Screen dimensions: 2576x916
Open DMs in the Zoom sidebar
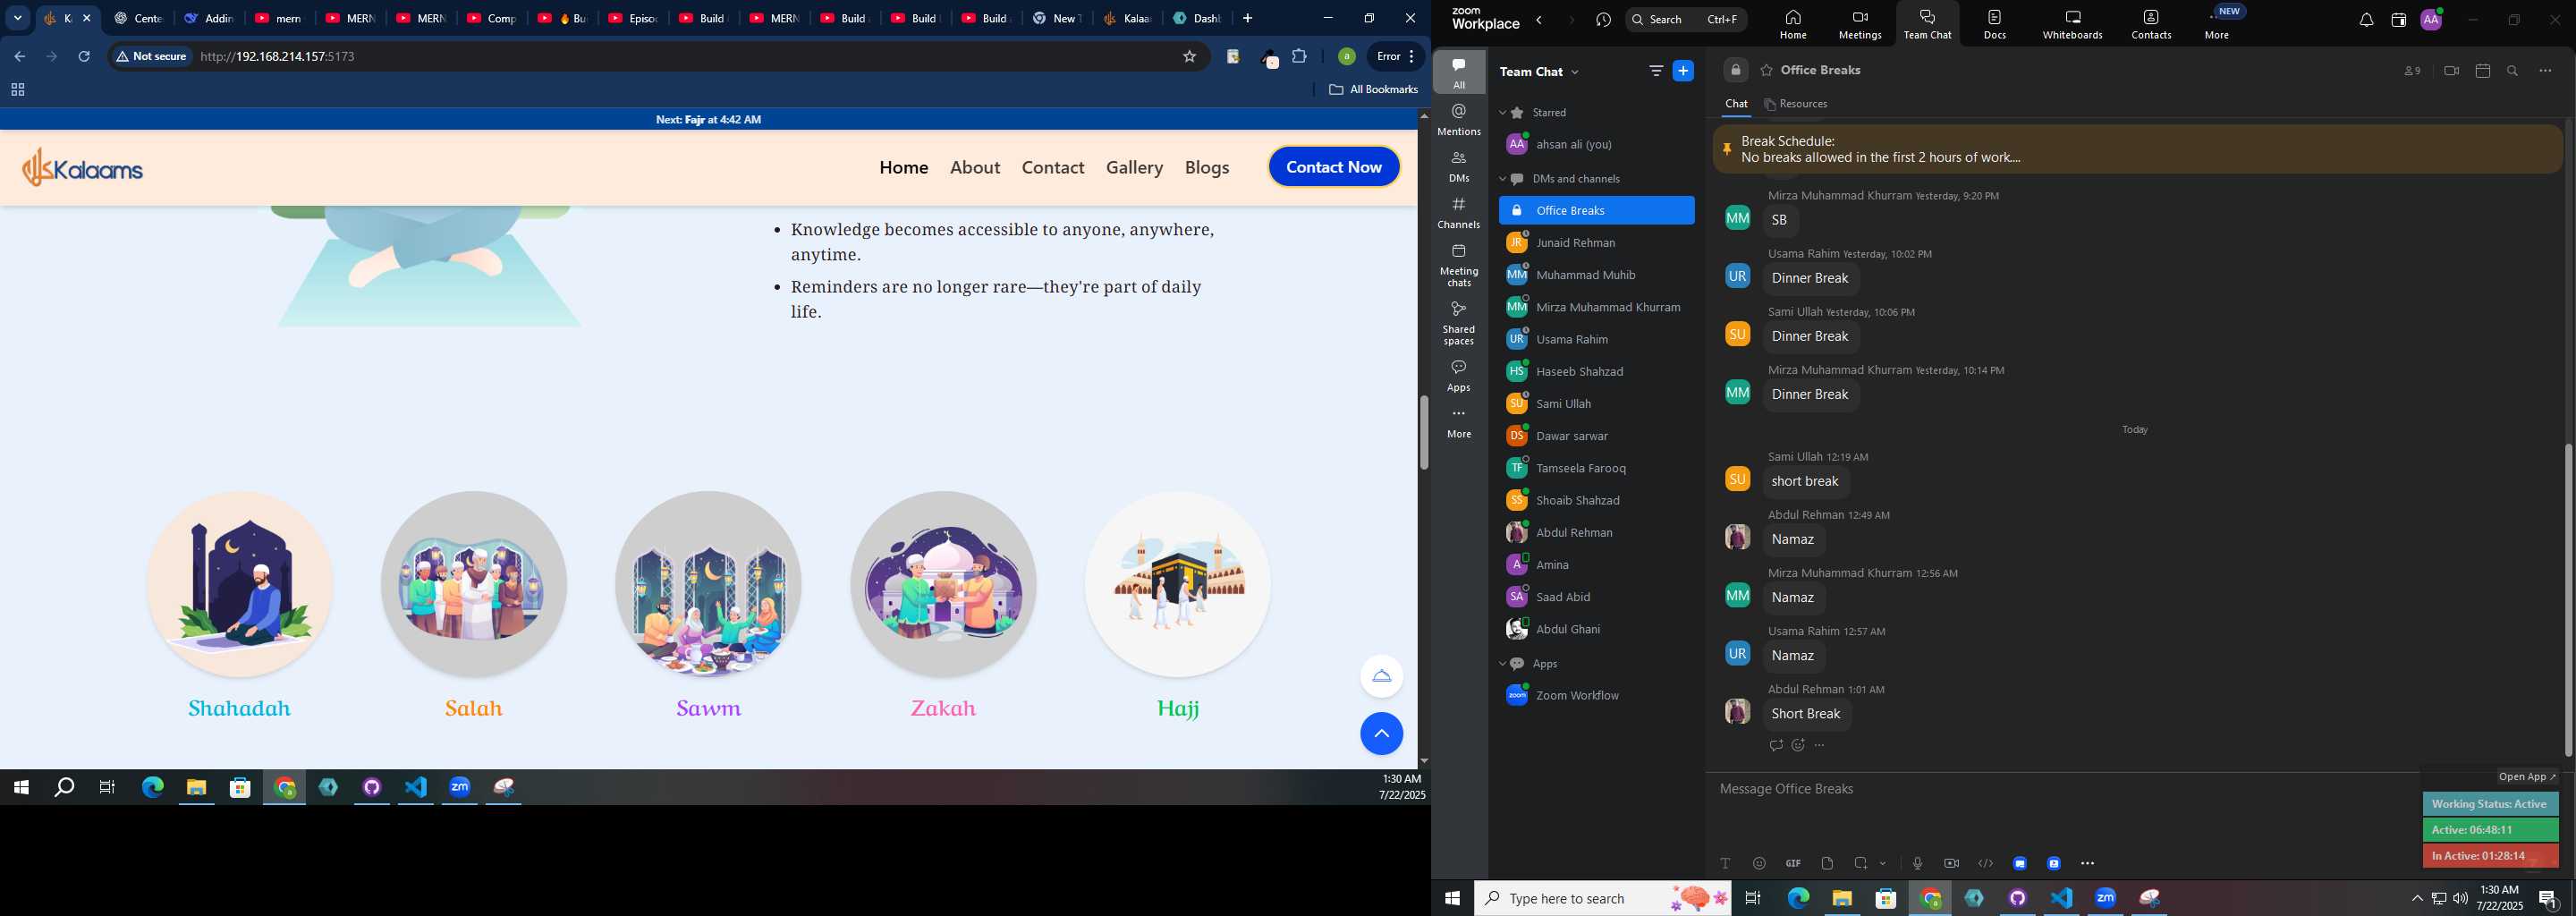point(1459,167)
